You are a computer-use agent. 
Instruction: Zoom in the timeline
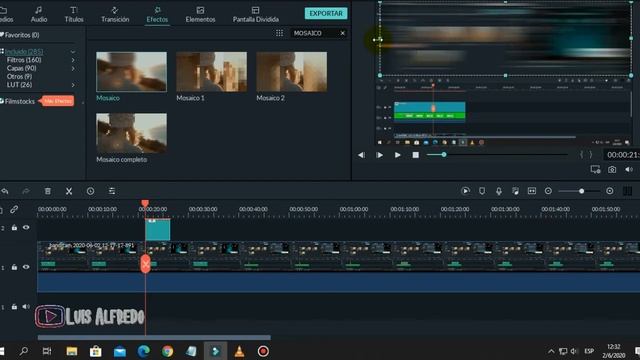point(610,191)
